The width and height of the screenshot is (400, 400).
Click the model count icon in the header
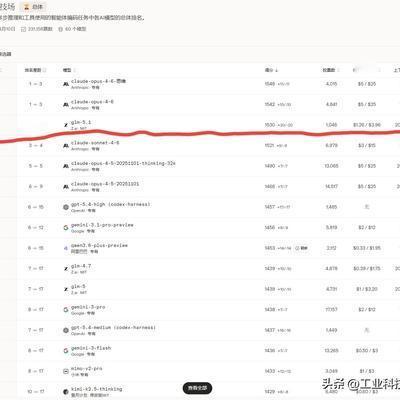(60, 29)
